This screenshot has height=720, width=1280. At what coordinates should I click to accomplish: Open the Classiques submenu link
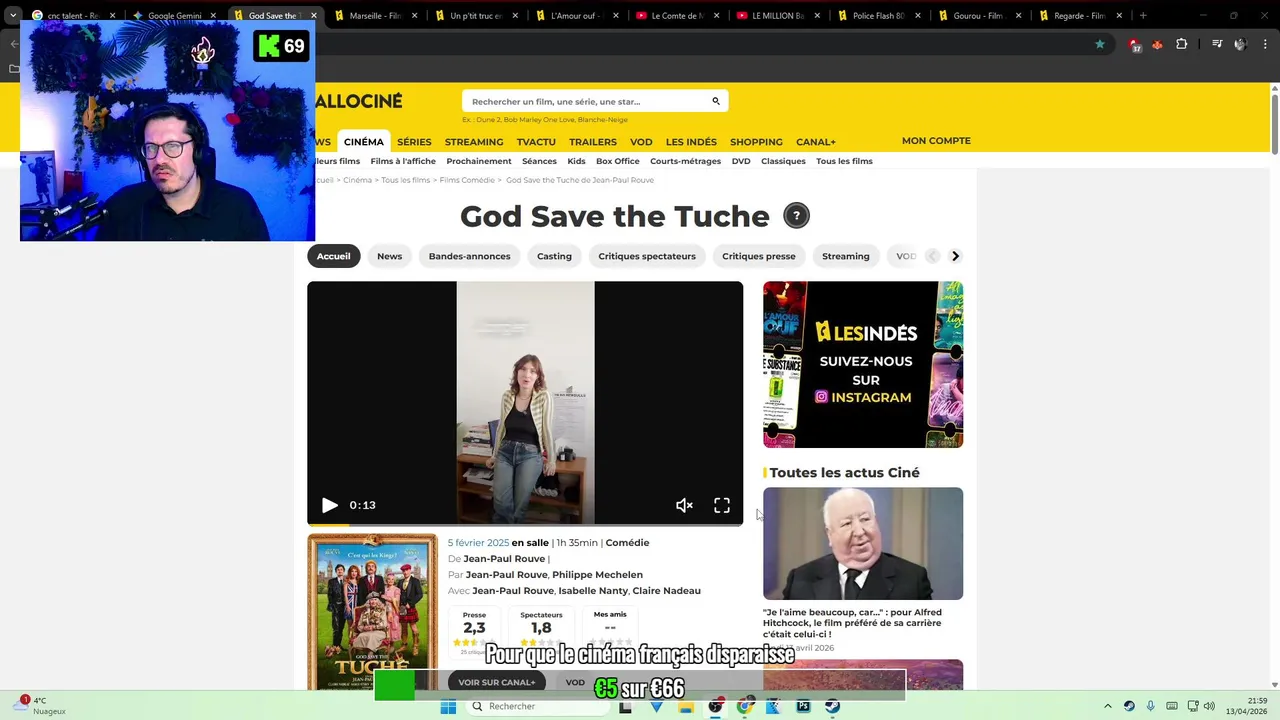[x=783, y=161]
